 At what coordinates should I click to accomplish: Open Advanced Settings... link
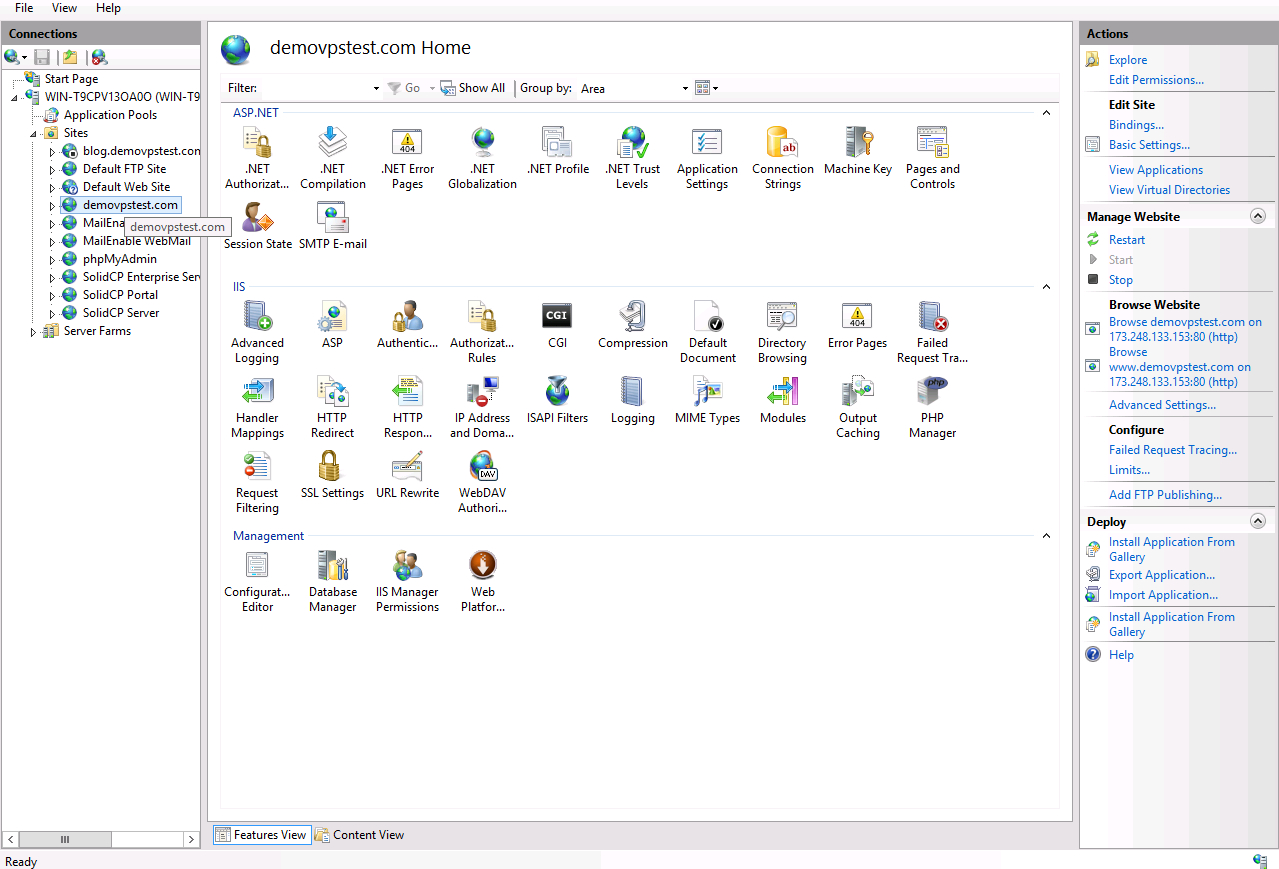click(1162, 405)
